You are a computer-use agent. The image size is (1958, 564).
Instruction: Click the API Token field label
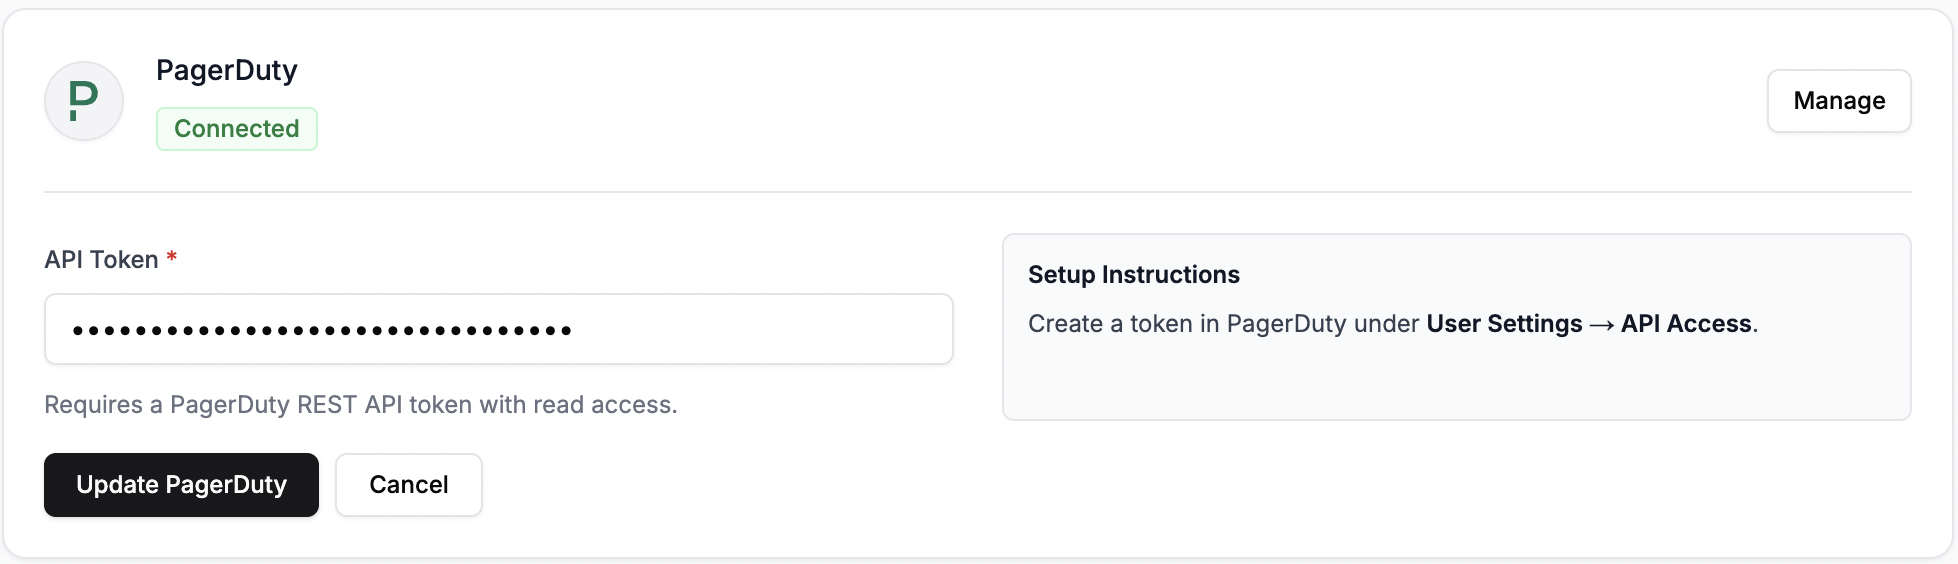pyautogui.click(x=102, y=260)
